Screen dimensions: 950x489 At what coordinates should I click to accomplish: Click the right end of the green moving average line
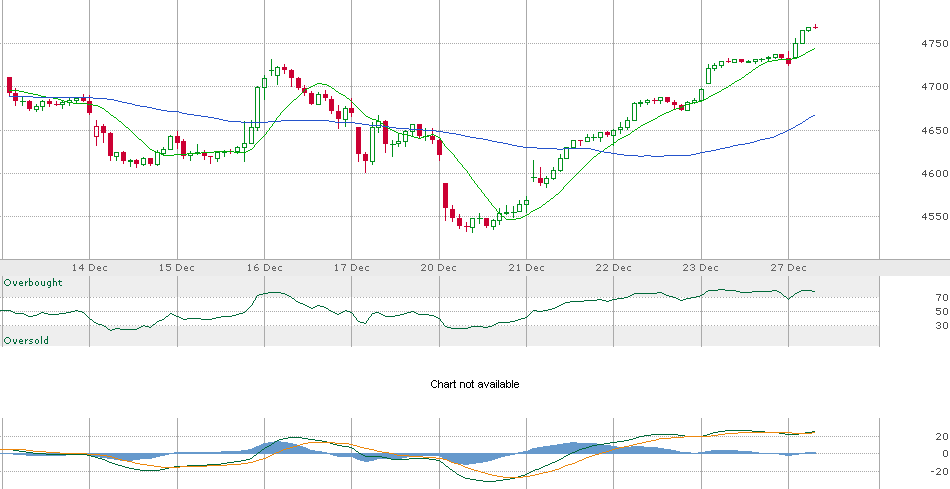(x=814, y=48)
